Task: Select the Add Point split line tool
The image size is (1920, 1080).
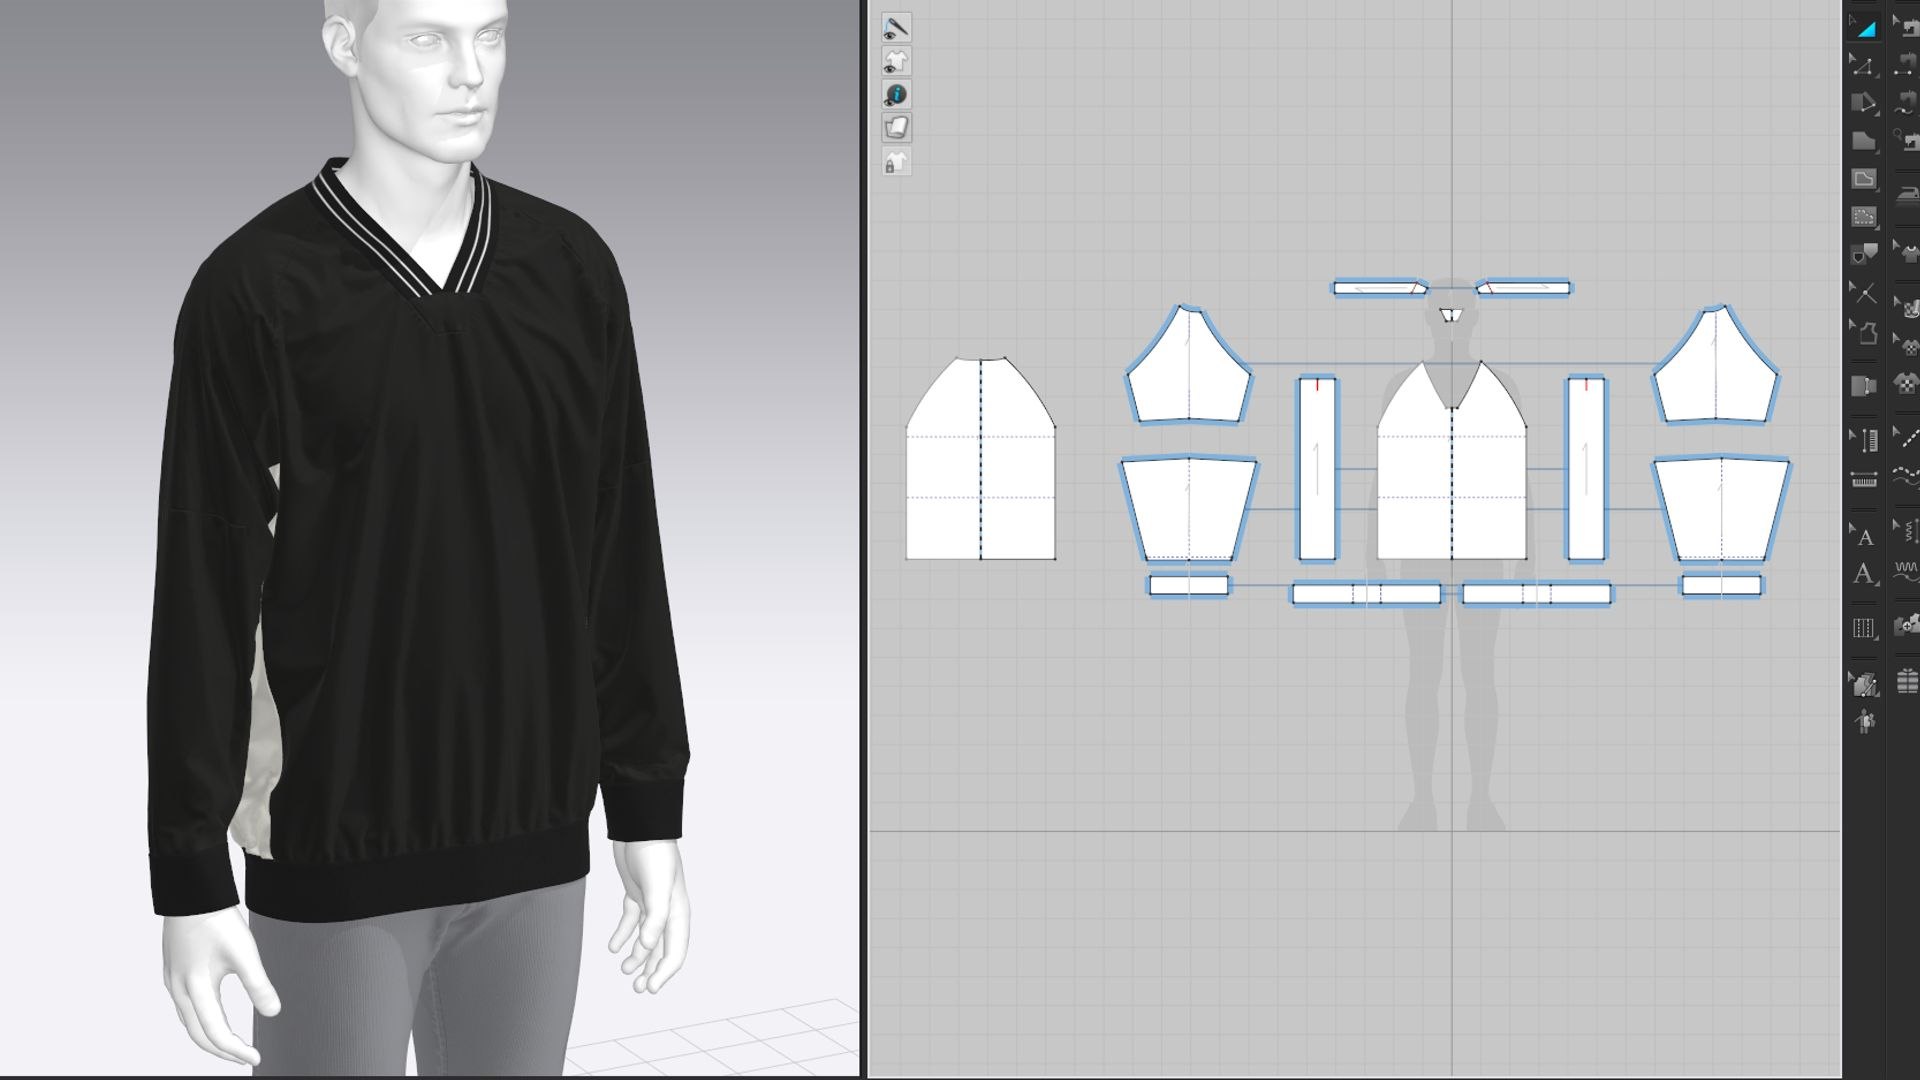Action: click(x=1864, y=293)
